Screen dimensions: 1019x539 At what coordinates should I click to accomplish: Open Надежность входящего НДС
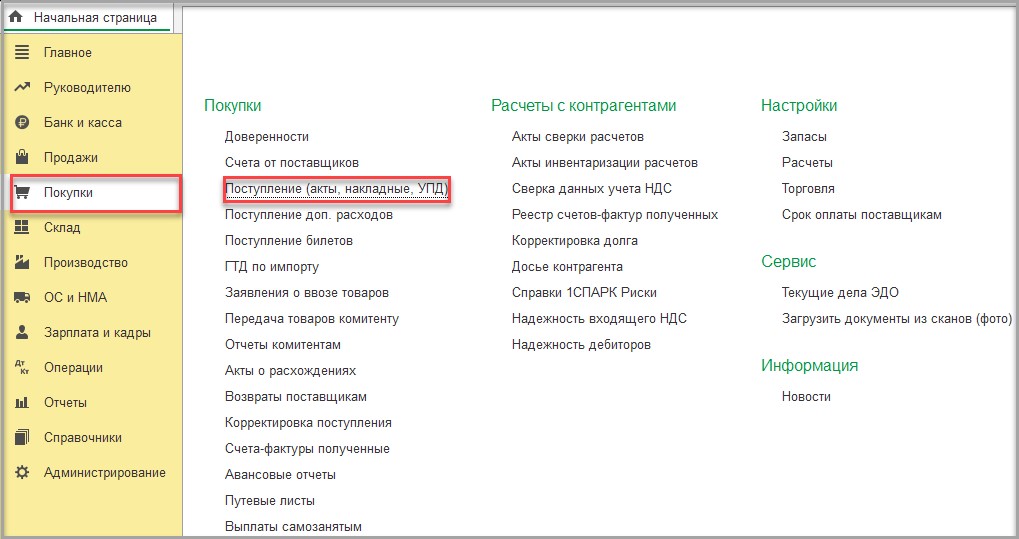(x=599, y=319)
